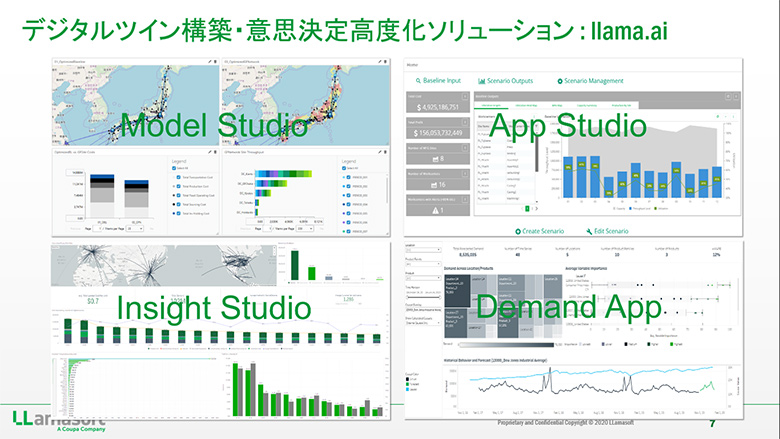Click the light blue legend swatch in Demand App
The width and height of the screenshot is (780, 439).
click(x=408, y=389)
